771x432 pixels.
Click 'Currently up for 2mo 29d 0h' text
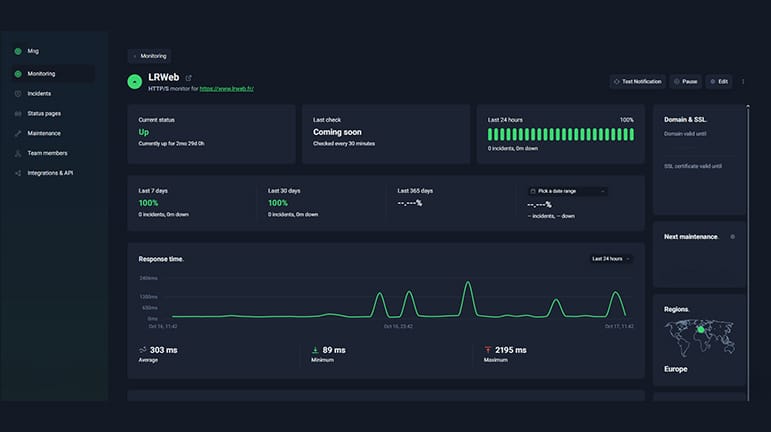tap(172, 144)
